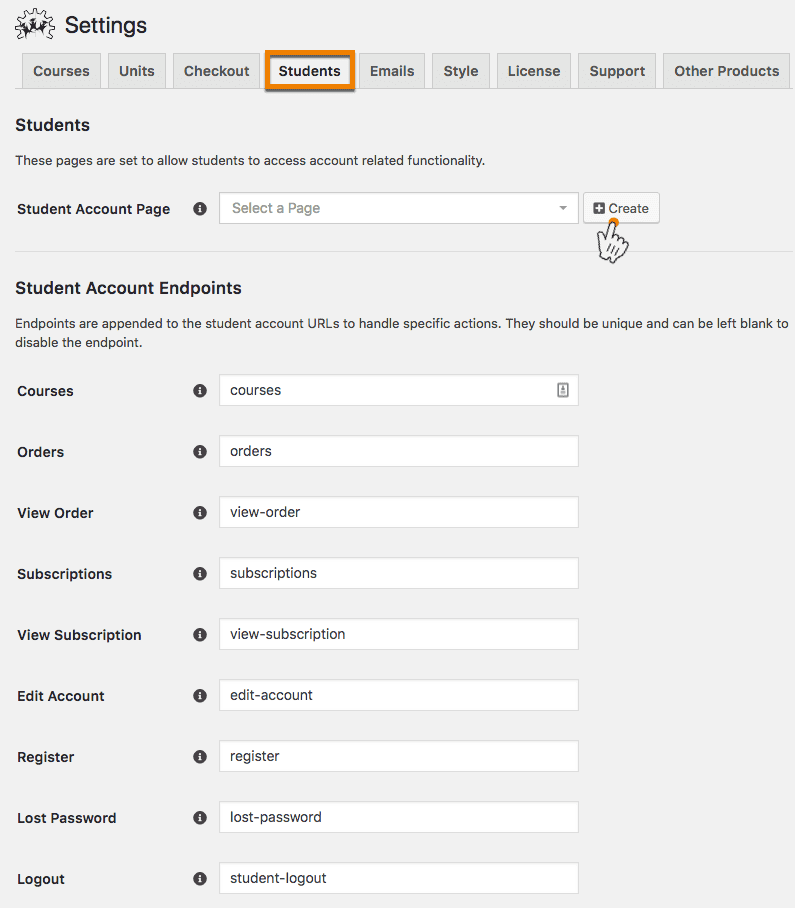Focus the courses endpoint input field
Screen dimensions: 795x908
tap(399, 390)
